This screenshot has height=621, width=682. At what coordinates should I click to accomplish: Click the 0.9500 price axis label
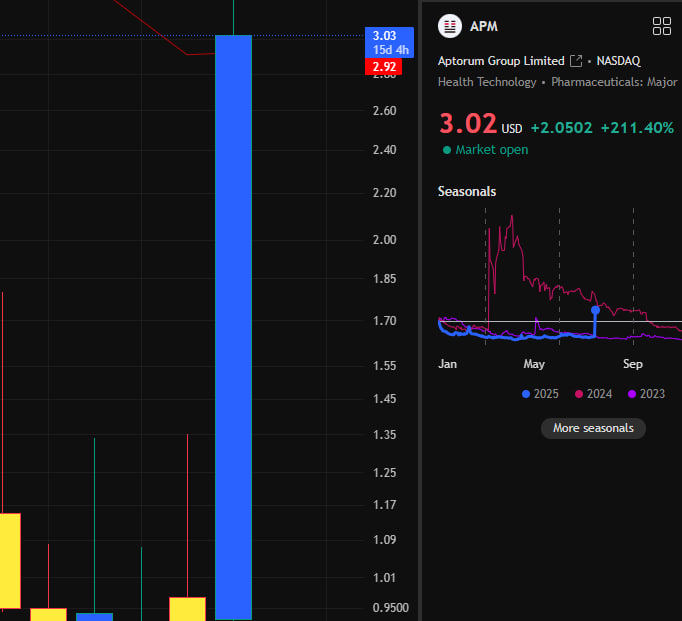391,608
